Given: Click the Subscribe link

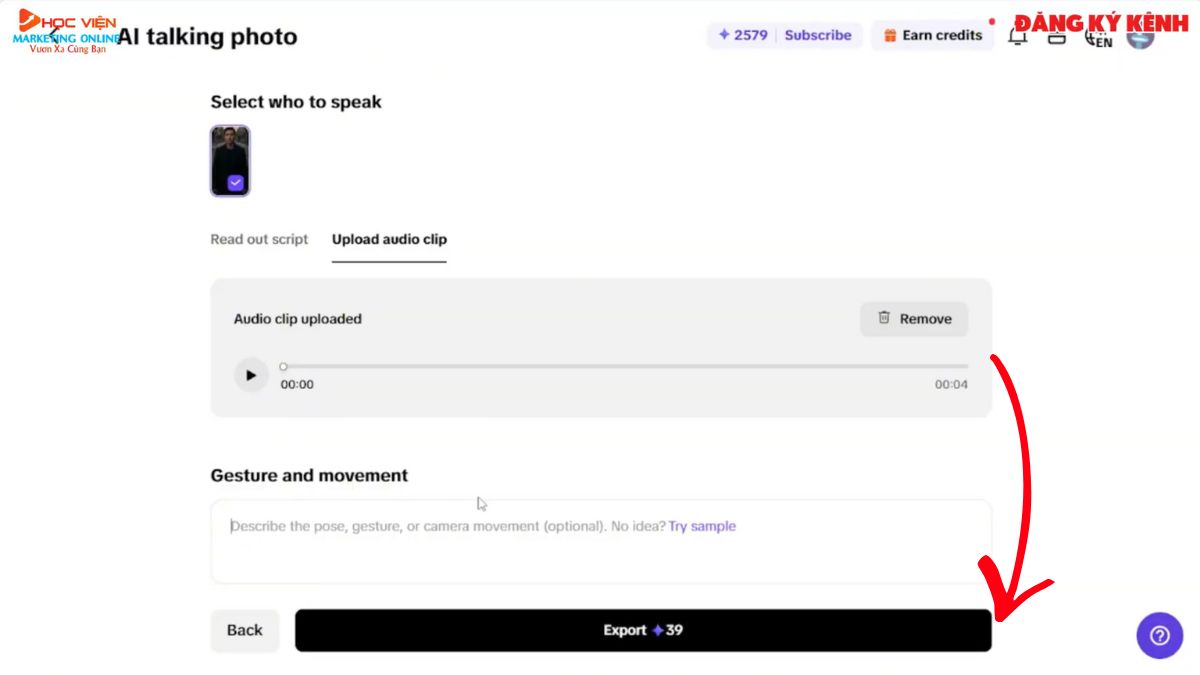Looking at the screenshot, I should (x=817, y=35).
